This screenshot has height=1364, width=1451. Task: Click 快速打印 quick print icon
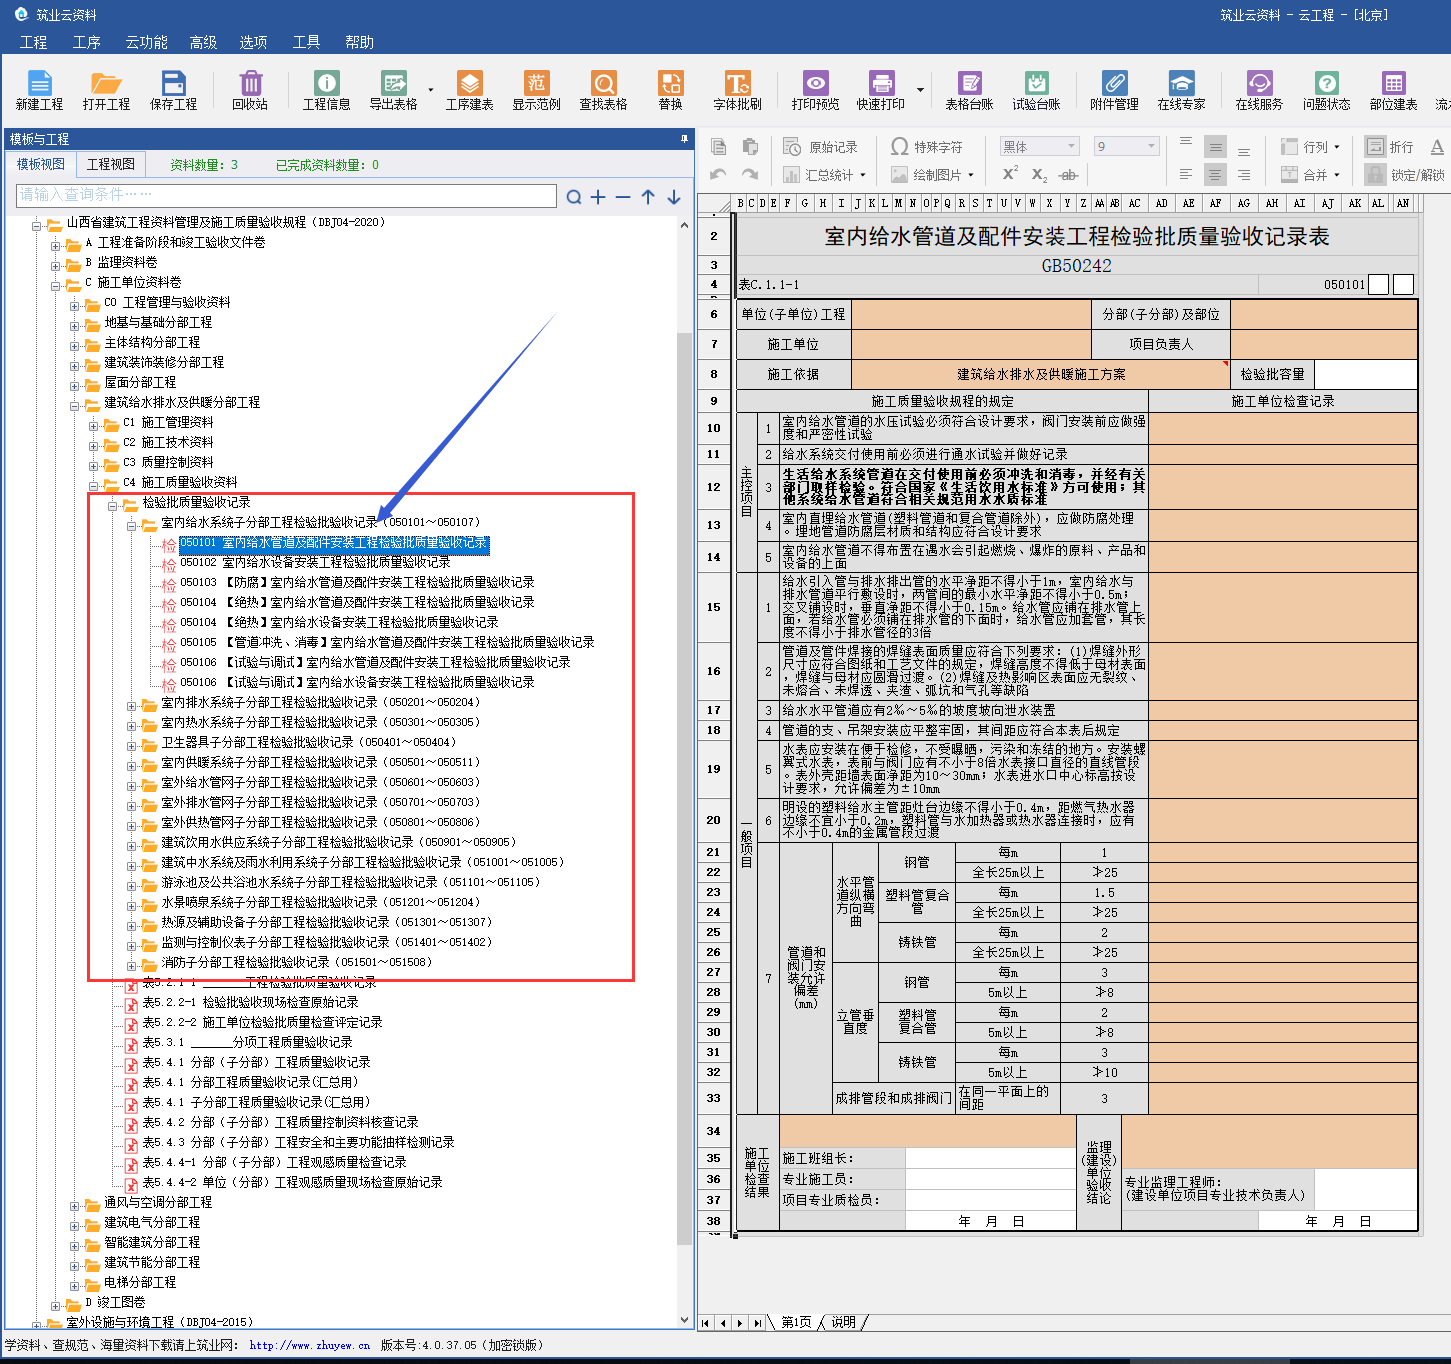[x=881, y=90]
